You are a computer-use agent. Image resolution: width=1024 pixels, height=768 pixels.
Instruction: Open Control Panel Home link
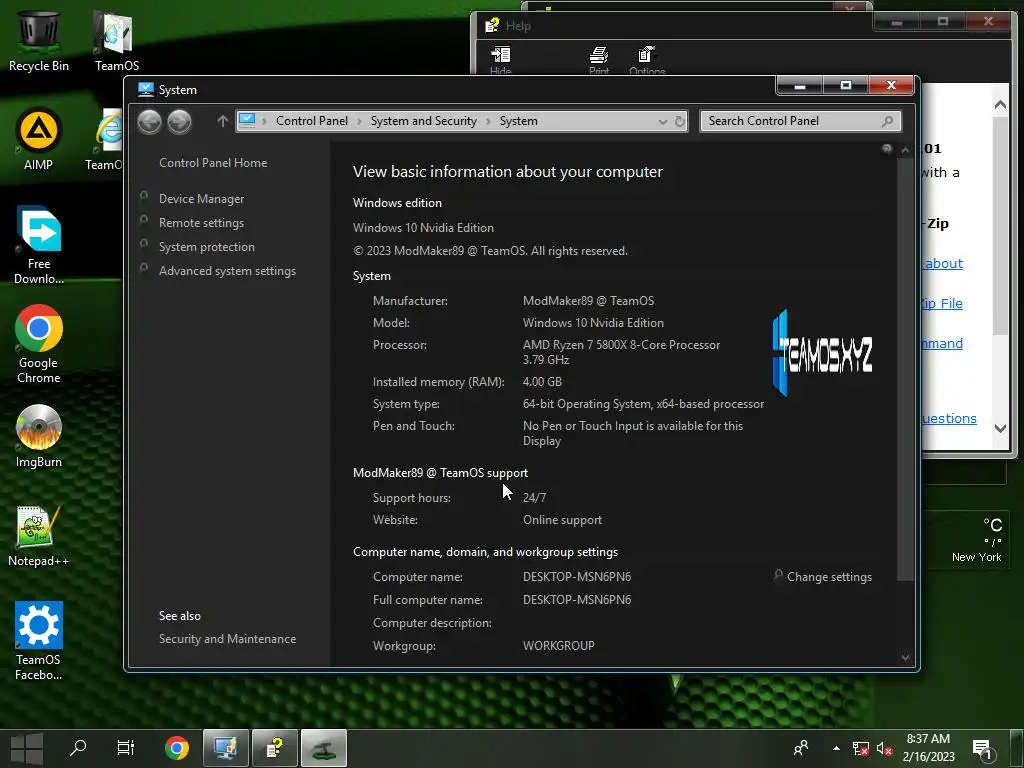(213, 163)
